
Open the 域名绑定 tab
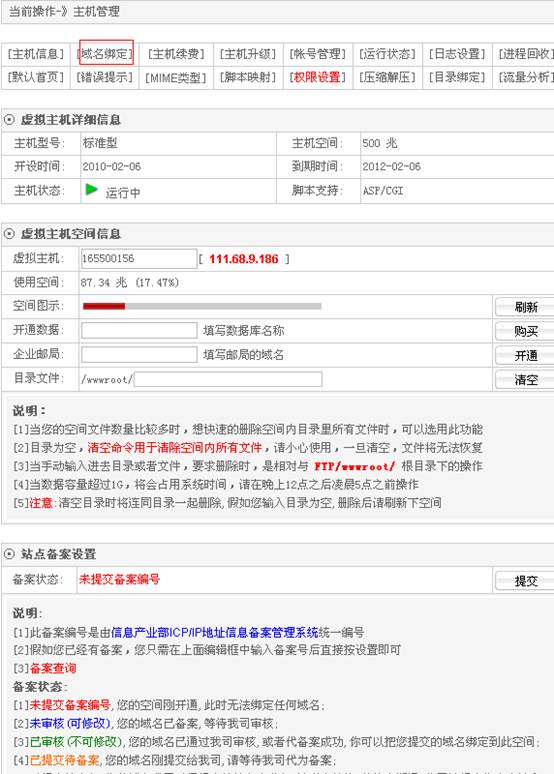click(106, 52)
